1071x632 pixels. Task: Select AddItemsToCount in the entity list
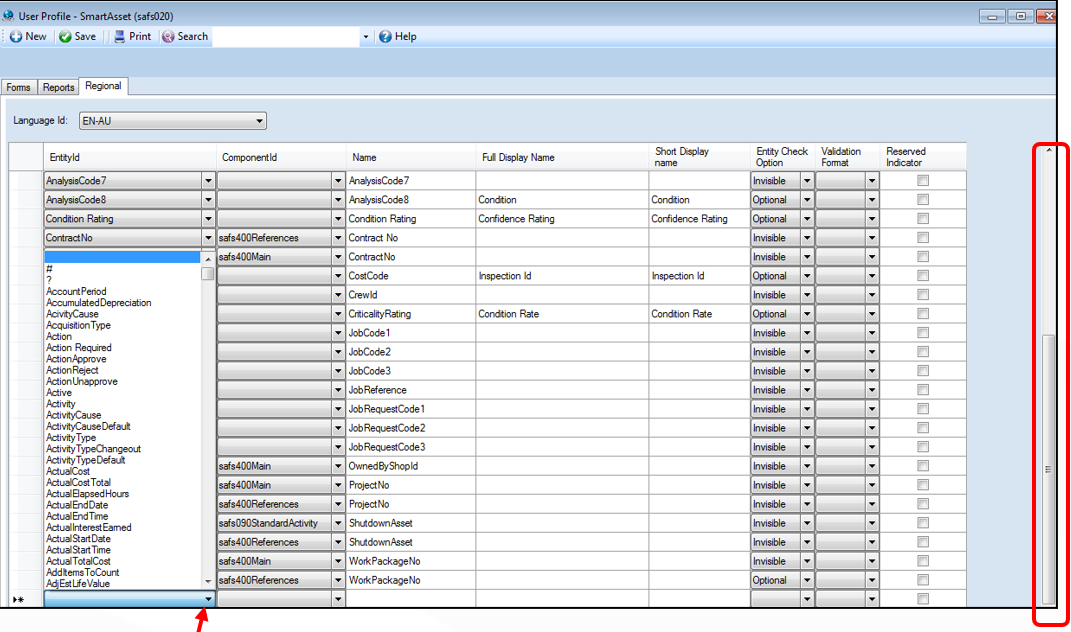[83, 573]
